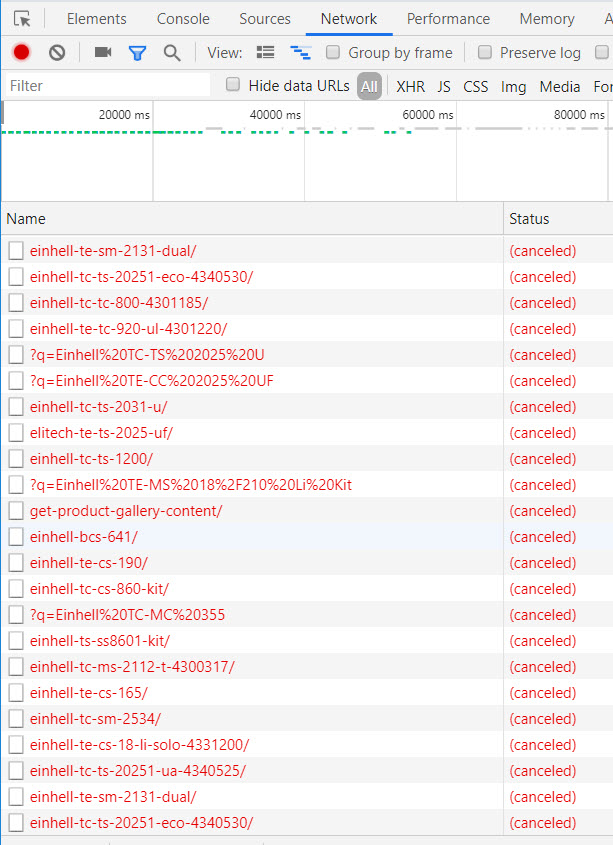Image resolution: width=613 pixels, height=845 pixels.
Task: Select the All filter type
Action: point(369,86)
